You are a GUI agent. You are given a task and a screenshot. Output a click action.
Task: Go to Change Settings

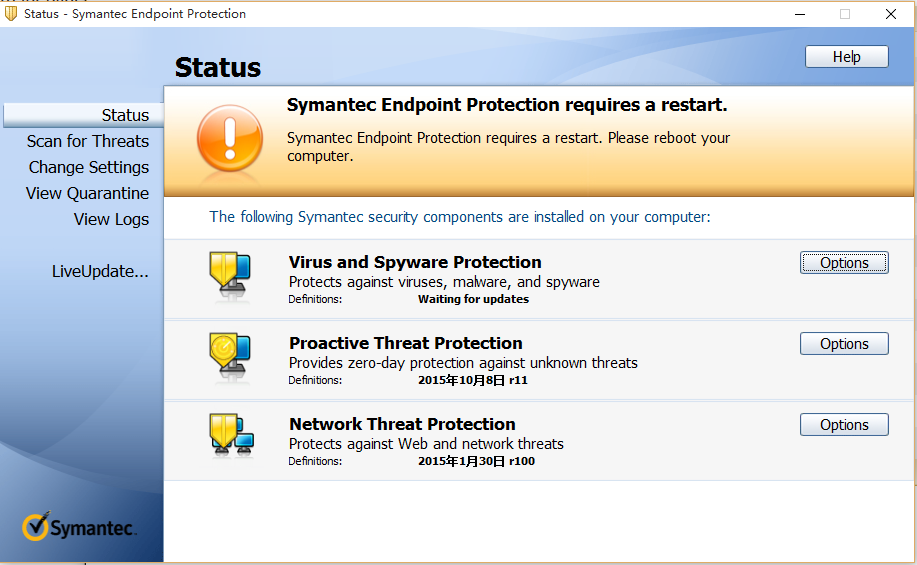[x=89, y=167]
